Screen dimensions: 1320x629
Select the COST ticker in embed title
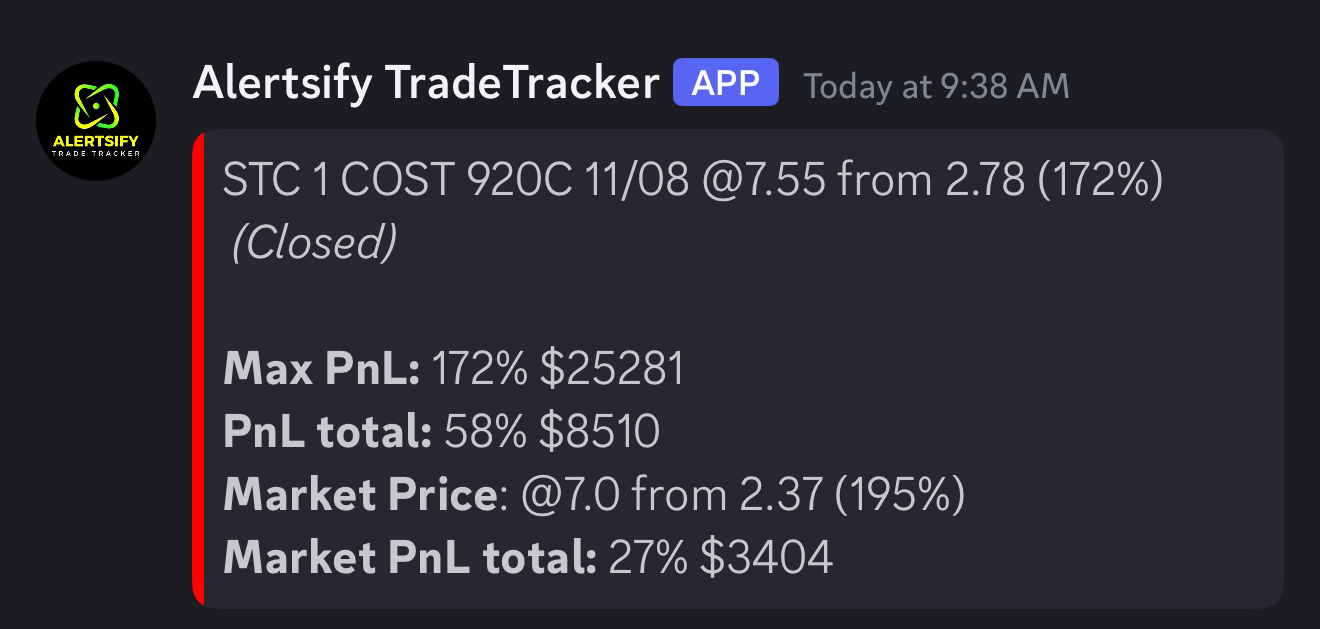click(x=399, y=181)
